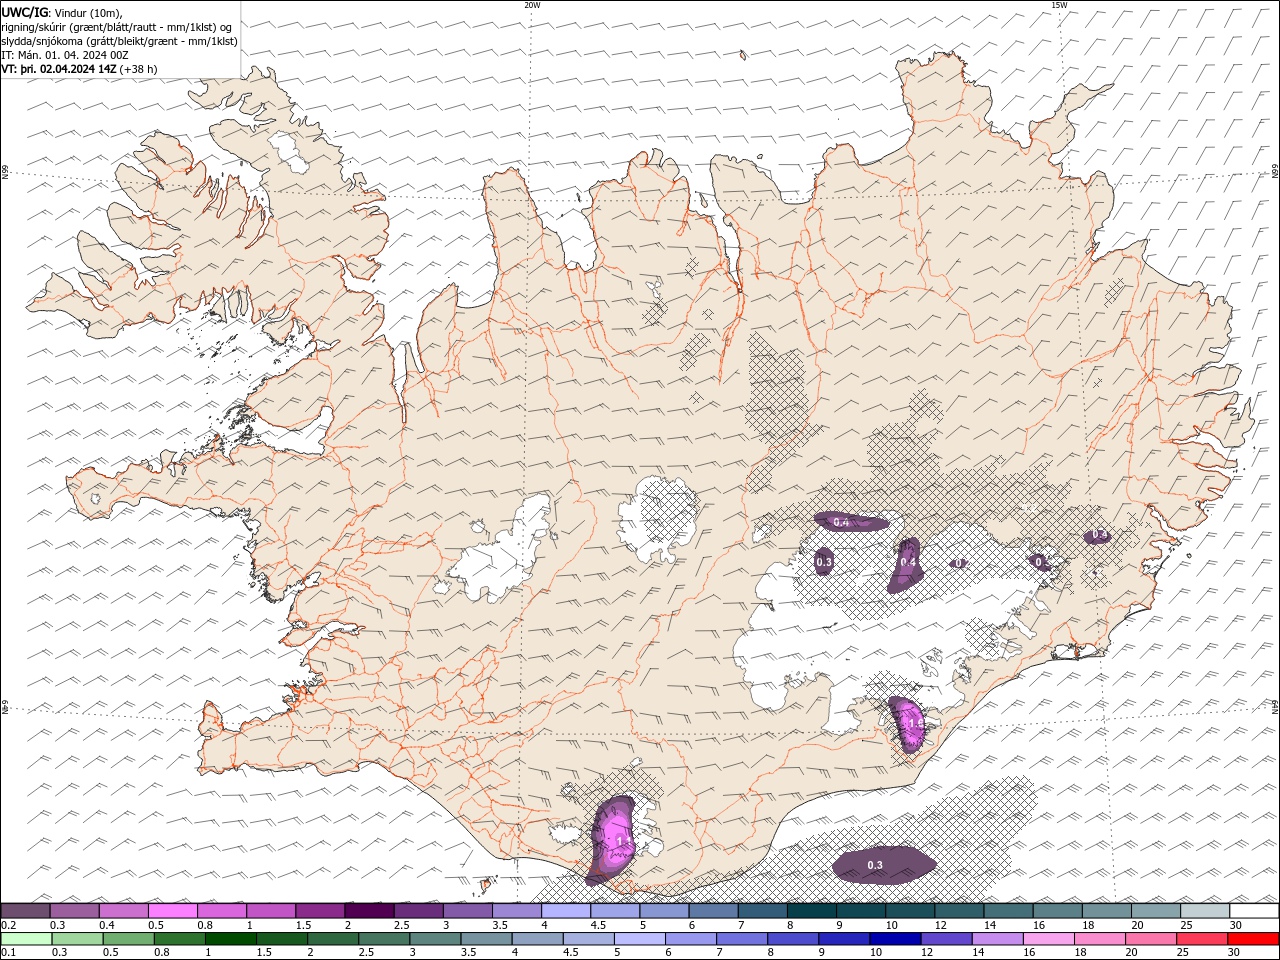The height and width of the screenshot is (960, 1280).
Task: Click the 1.5 label in the southeast pink snow blob
Action: click(x=914, y=722)
